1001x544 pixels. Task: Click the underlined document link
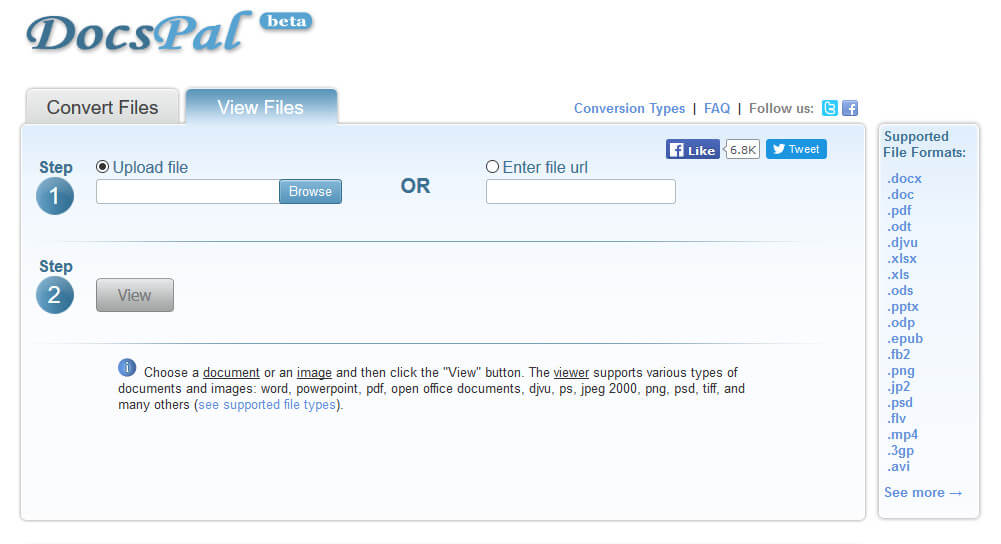tap(231, 372)
